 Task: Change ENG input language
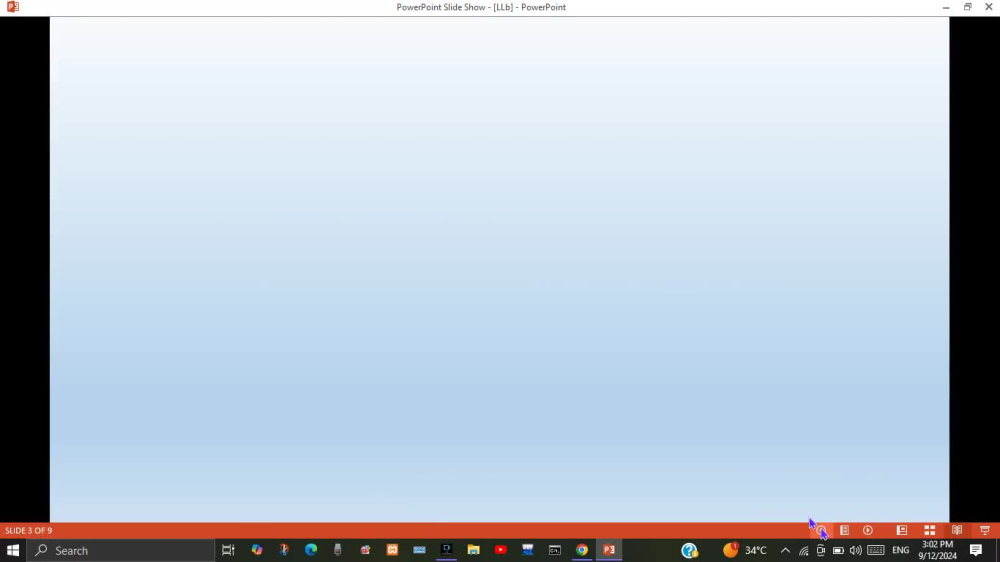[901, 550]
